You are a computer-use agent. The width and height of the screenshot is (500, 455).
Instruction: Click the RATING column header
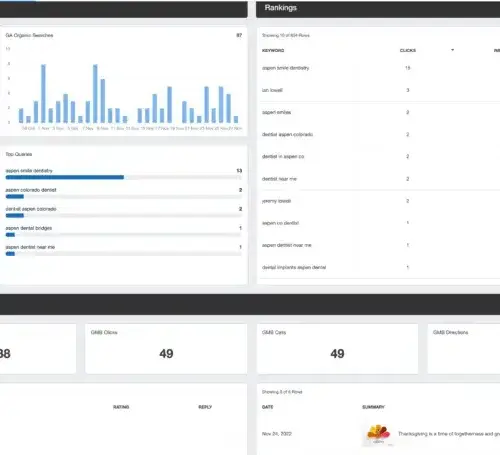[x=121, y=407]
